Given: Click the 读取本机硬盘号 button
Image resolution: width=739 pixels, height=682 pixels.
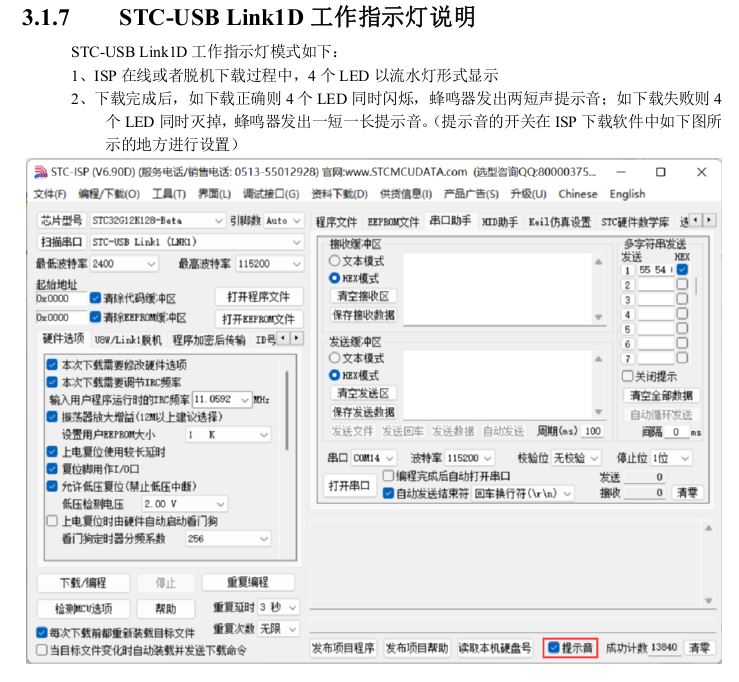Looking at the screenshot, I should (x=494, y=648).
